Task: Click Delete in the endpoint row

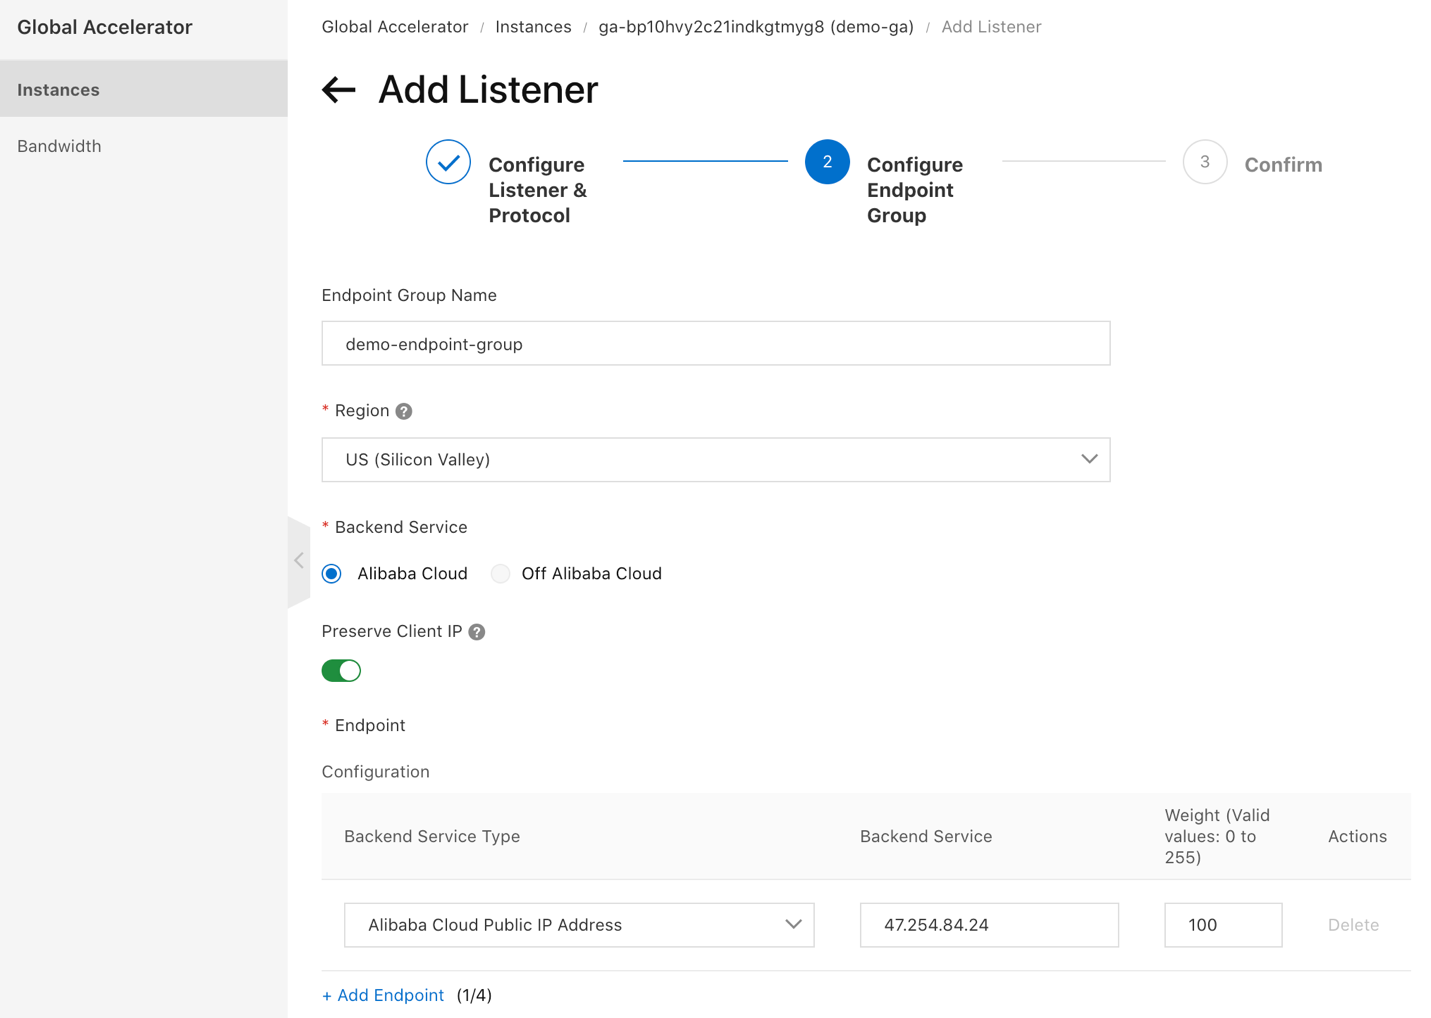Action: [1353, 925]
